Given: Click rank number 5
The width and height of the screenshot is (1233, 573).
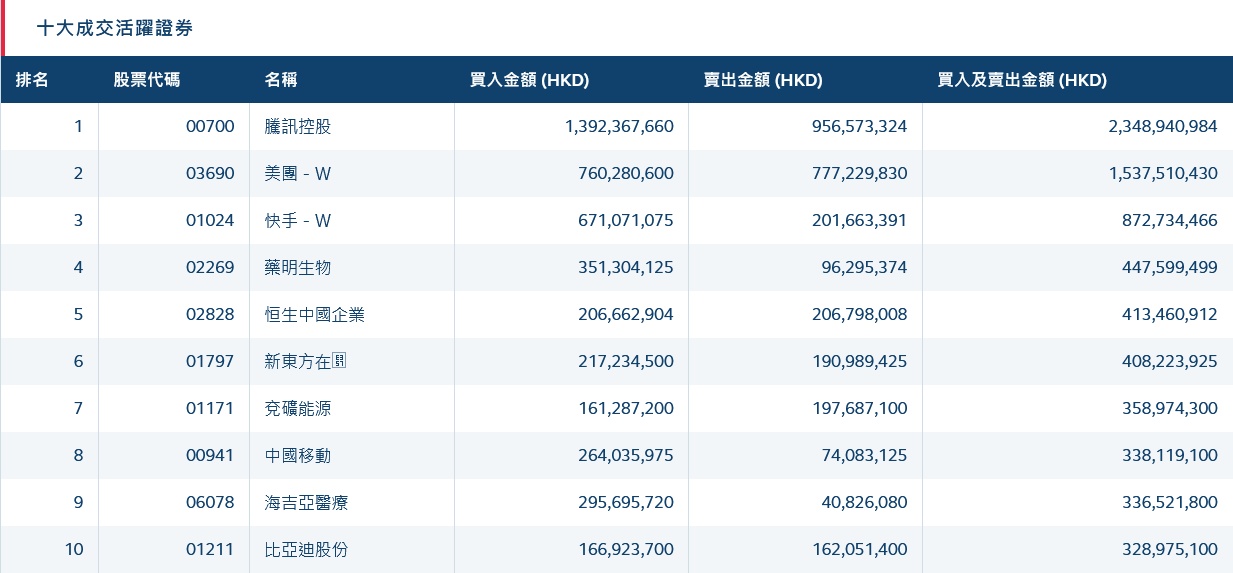Looking at the screenshot, I should pyautogui.click(x=79, y=315).
